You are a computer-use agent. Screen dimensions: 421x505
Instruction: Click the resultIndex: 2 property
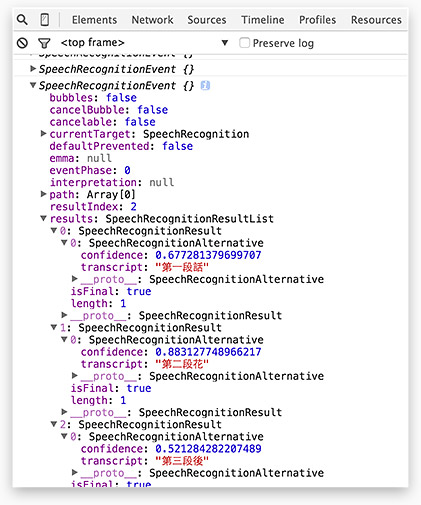coord(93,207)
